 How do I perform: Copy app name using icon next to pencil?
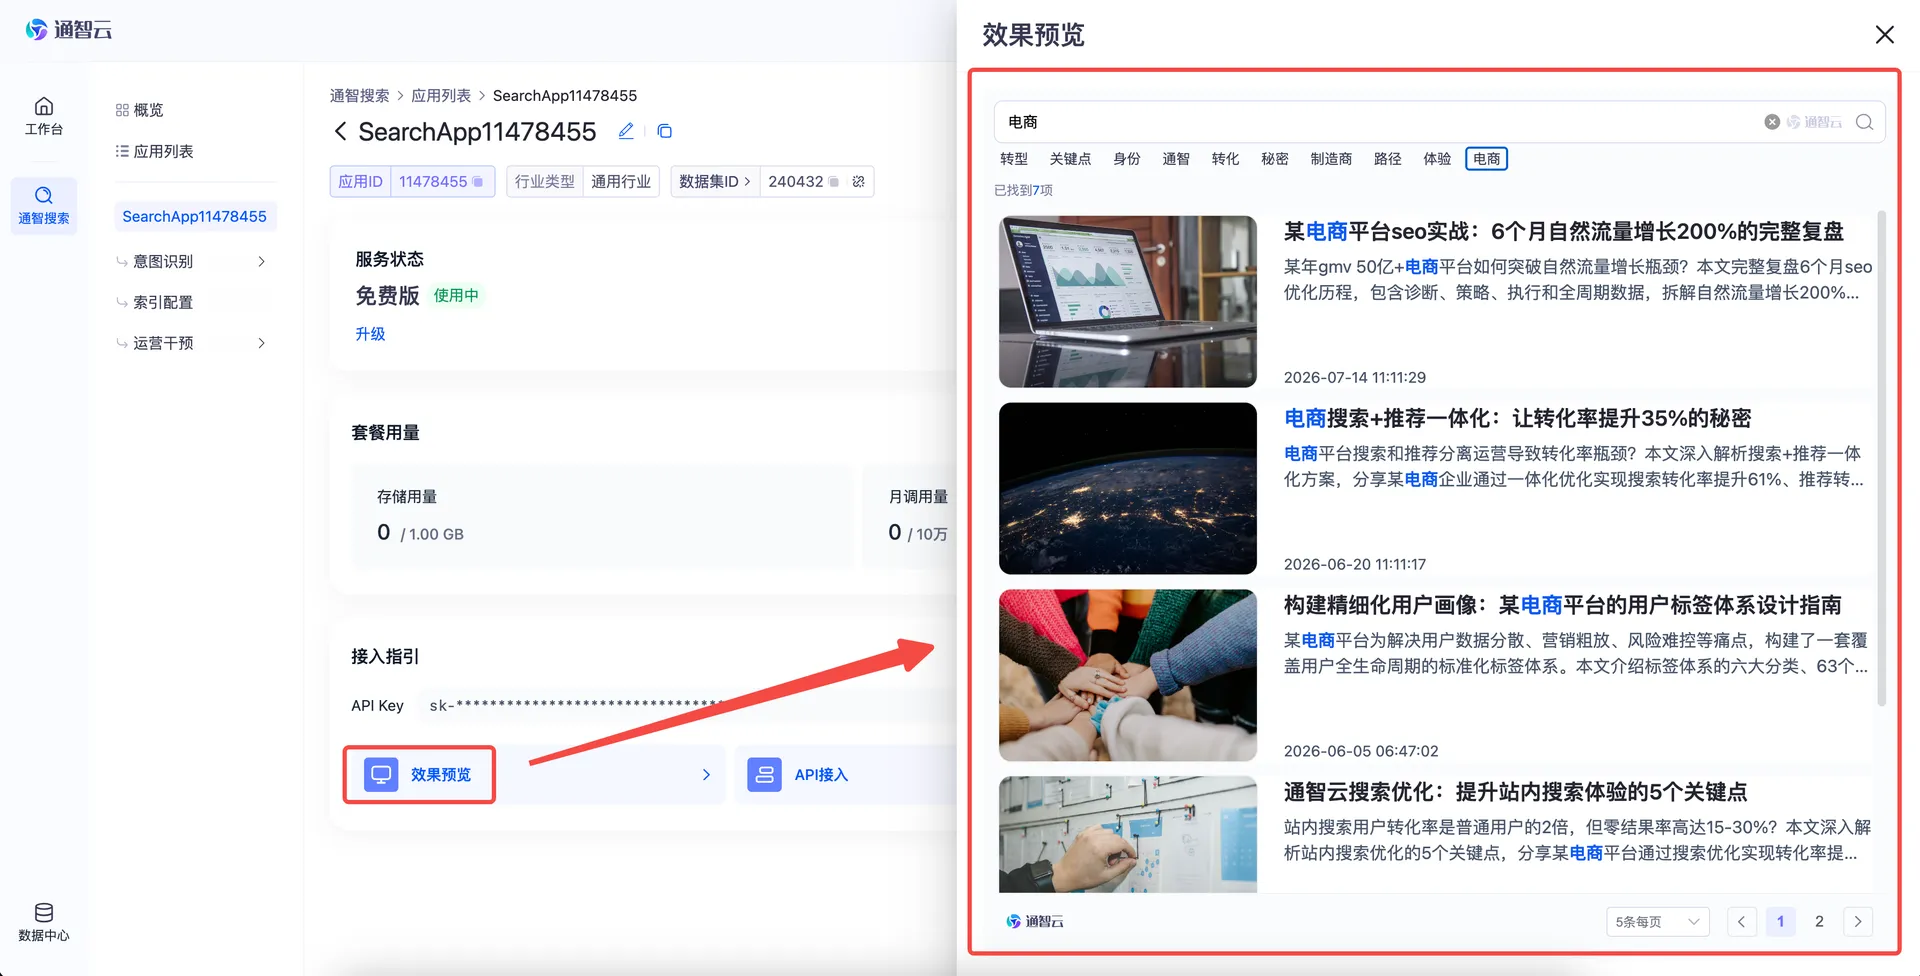[x=664, y=131]
